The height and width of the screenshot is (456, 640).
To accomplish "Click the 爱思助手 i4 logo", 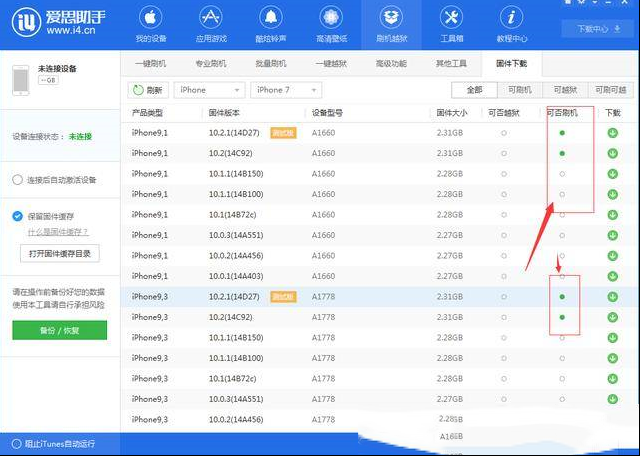I will tap(58, 22).
